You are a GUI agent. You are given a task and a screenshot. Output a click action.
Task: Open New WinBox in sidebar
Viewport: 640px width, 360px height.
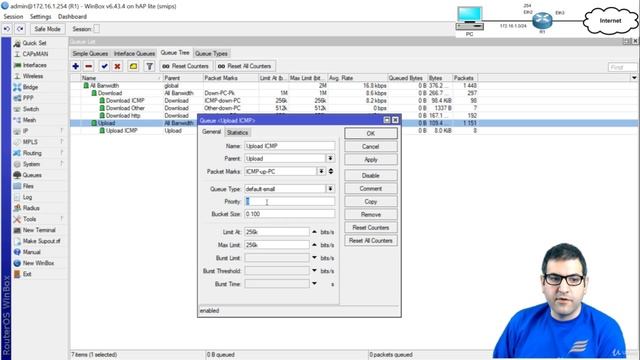click(x=38, y=263)
